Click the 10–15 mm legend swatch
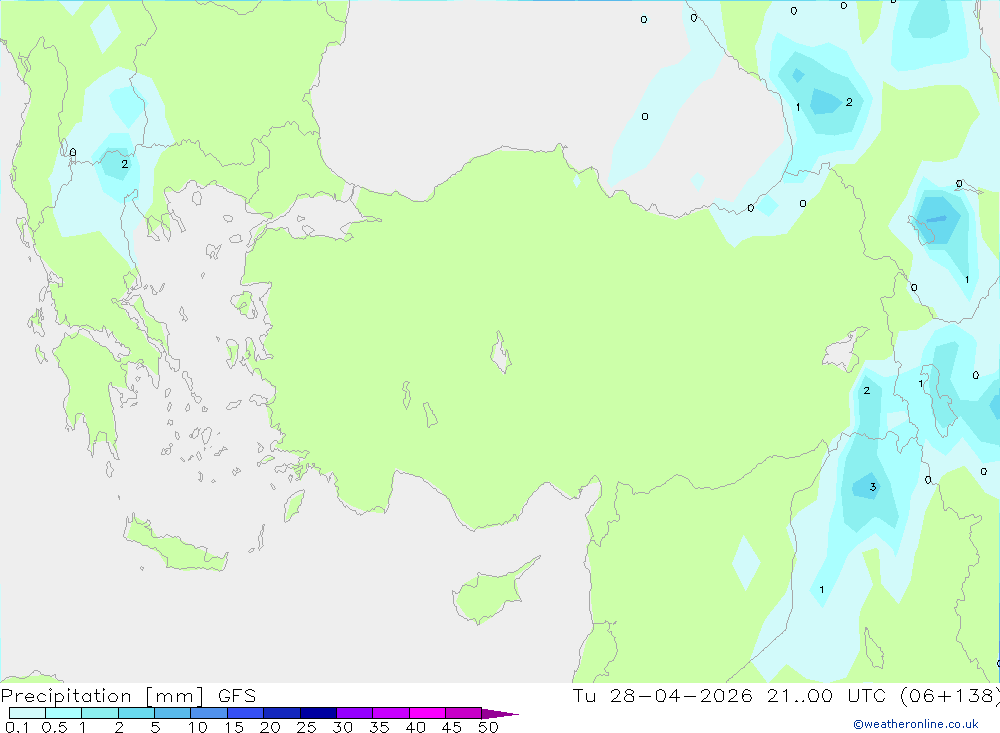 [209, 713]
